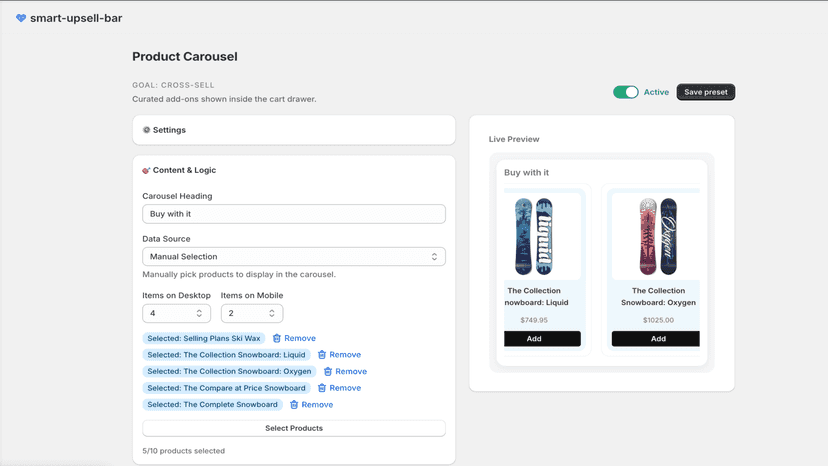The height and width of the screenshot is (466, 828).
Task: Click the smart-upsell-bar heart logo icon
Action: tap(21, 18)
